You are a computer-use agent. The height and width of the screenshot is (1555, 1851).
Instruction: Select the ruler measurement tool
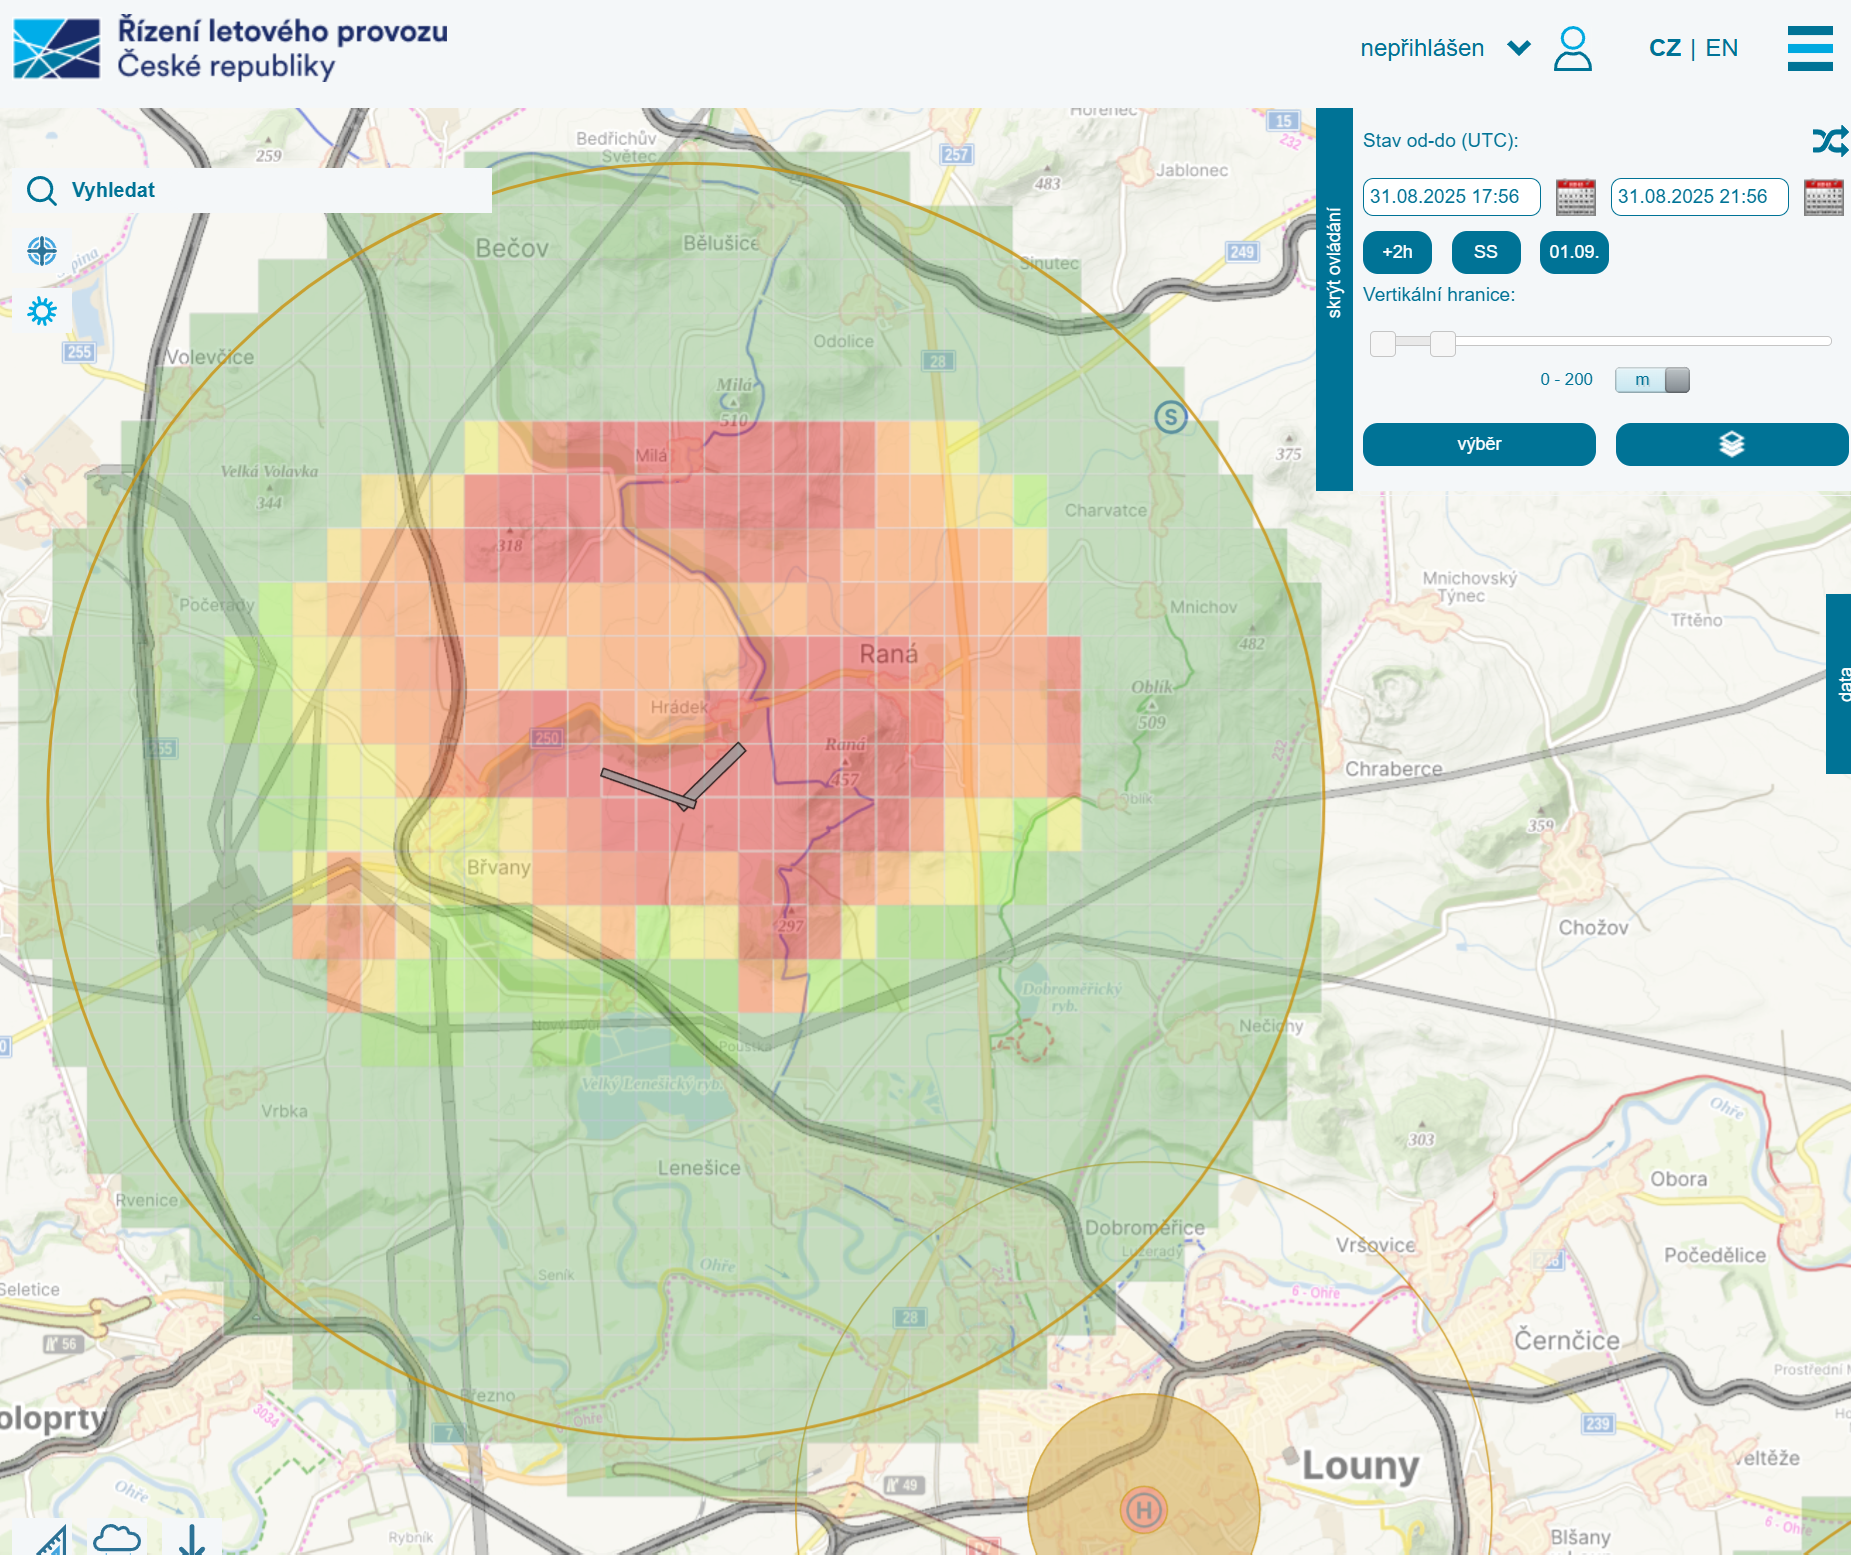pos(45,1540)
